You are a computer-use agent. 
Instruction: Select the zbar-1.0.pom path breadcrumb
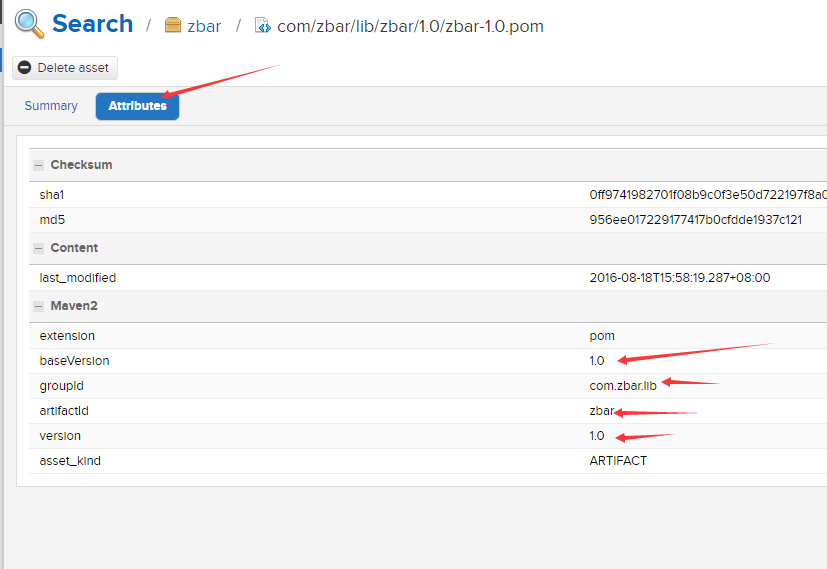click(410, 26)
